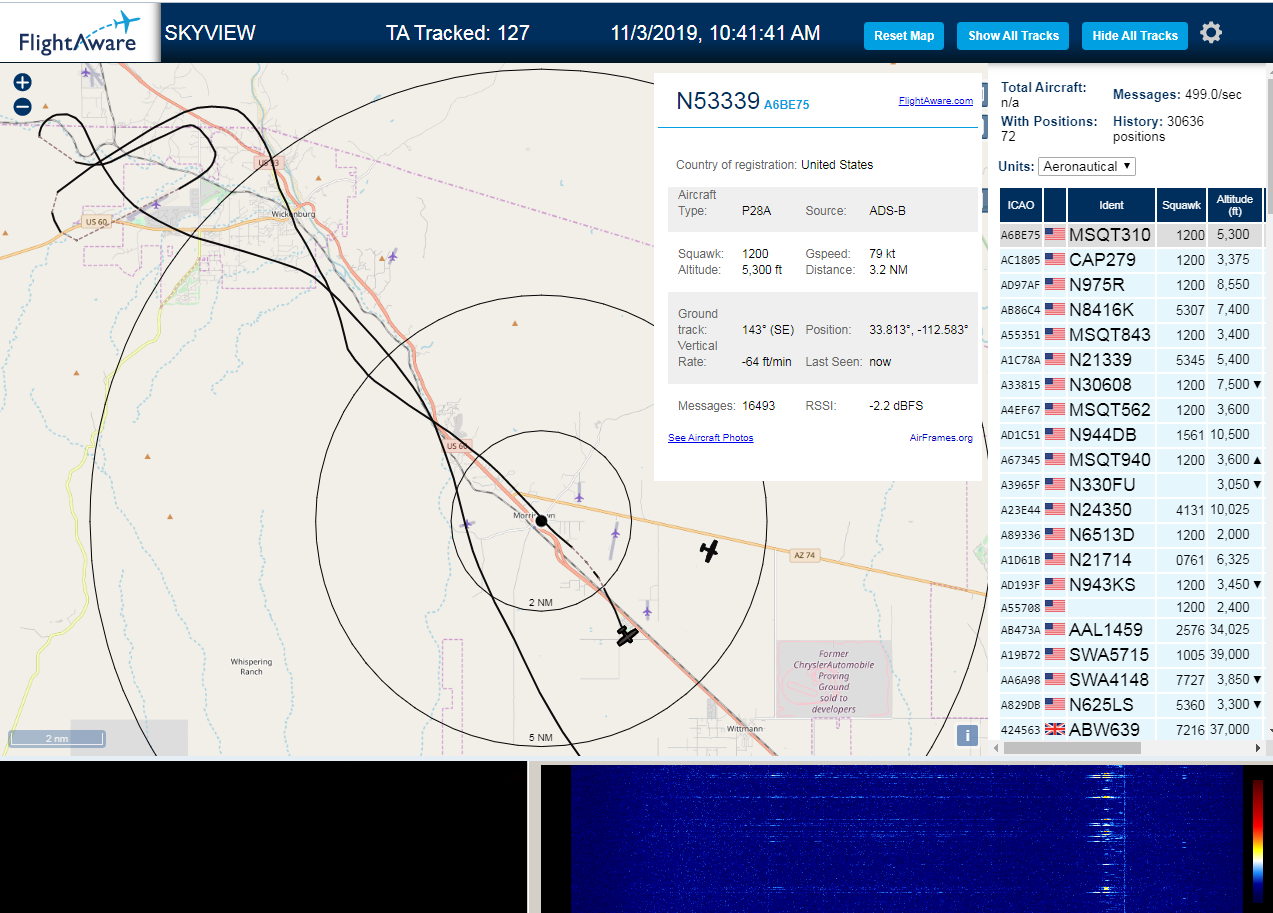Select the N8416K aircraft row
This screenshot has width=1273, height=913.
click(x=1132, y=310)
